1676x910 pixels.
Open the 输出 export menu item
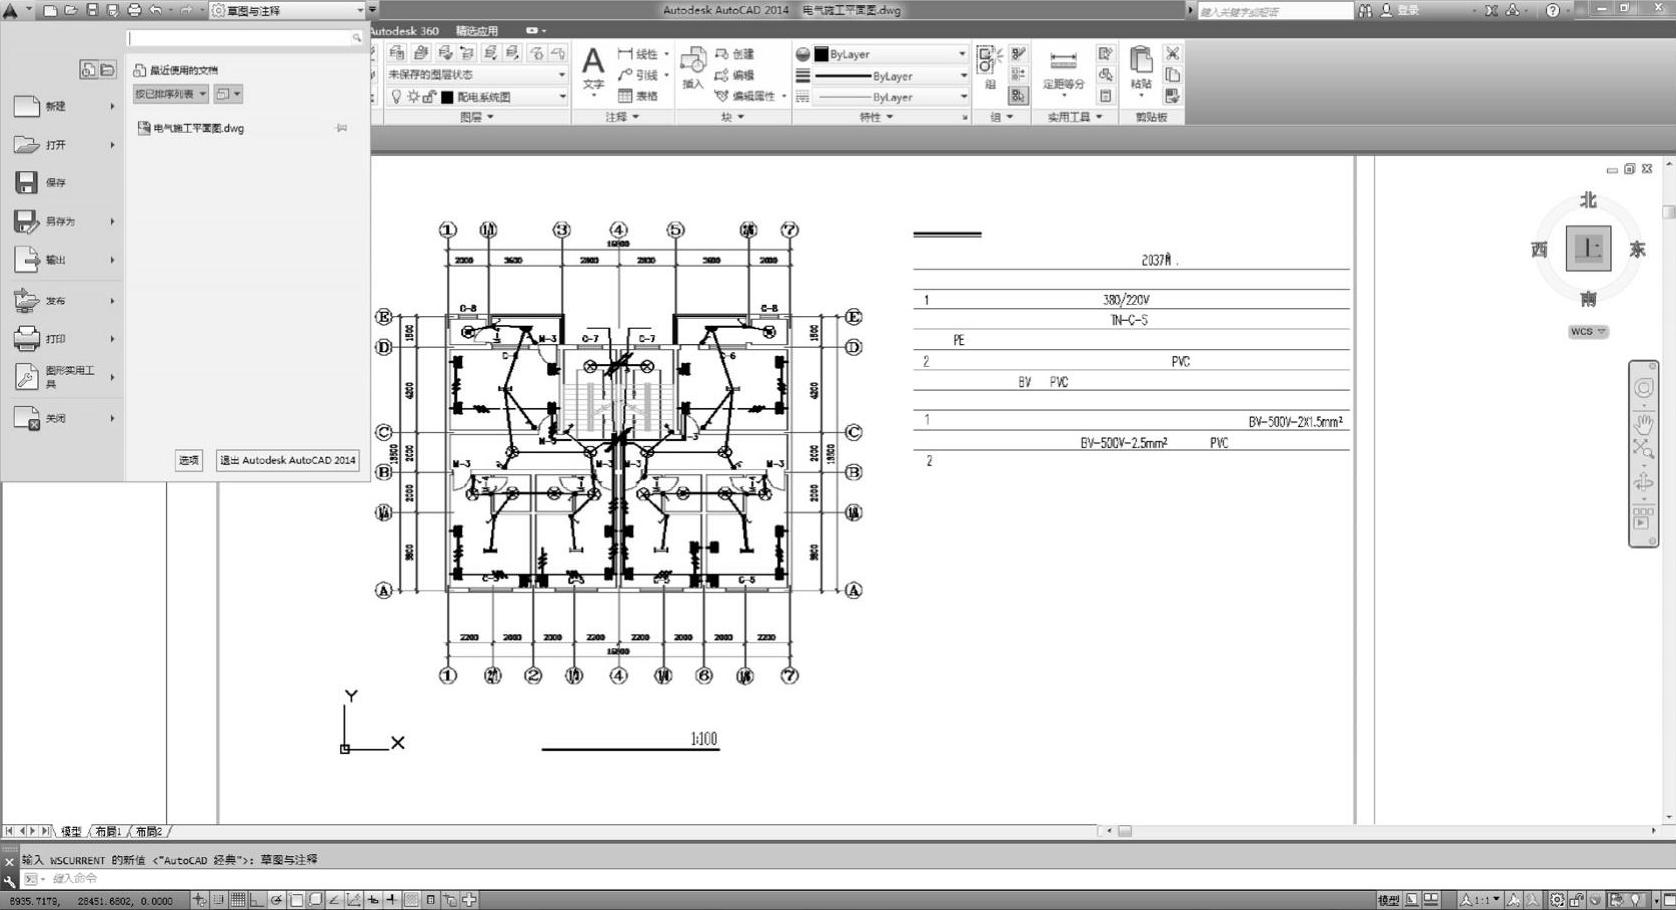(62, 260)
